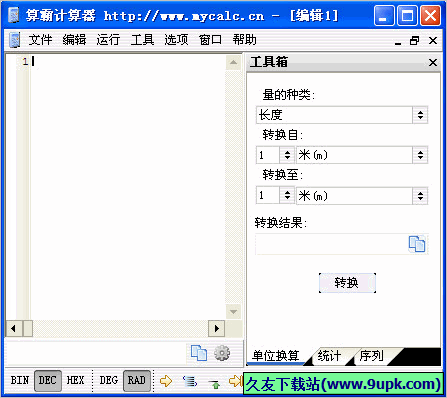447x398 pixels.
Task: Open the 工具 menu
Action: click(x=142, y=40)
